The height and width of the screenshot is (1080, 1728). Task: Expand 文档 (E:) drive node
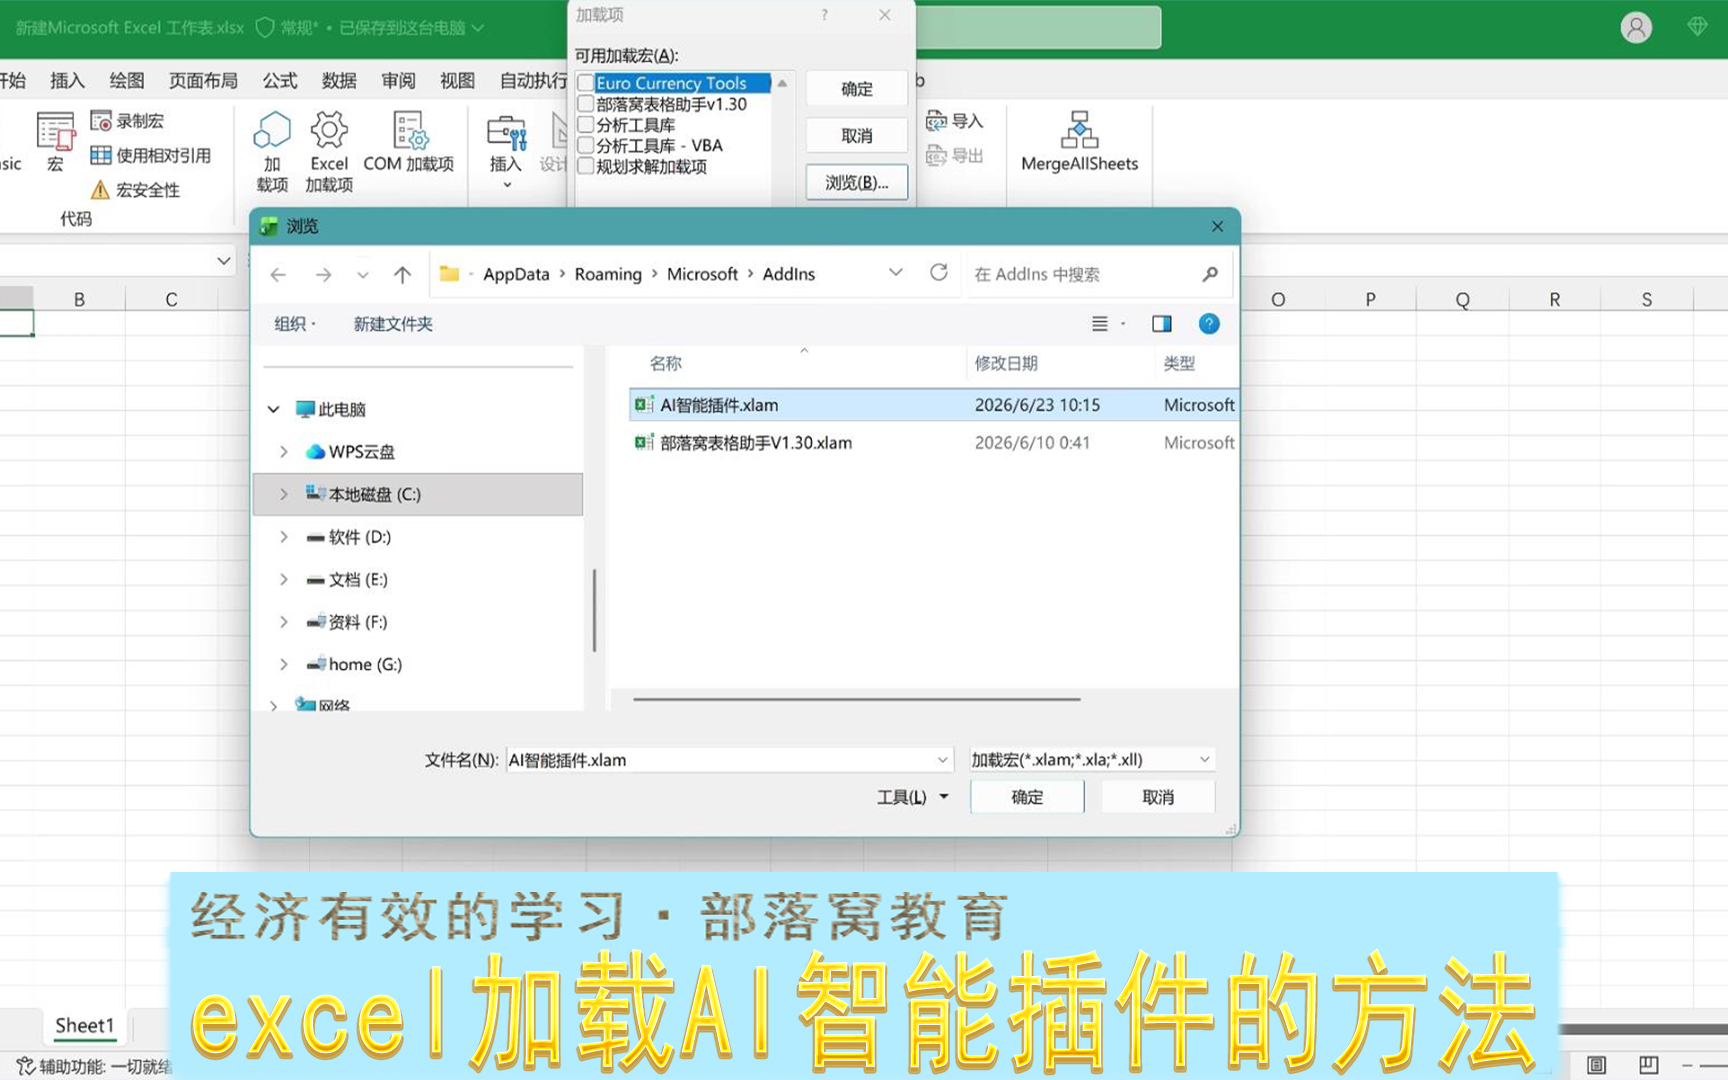point(284,579)
